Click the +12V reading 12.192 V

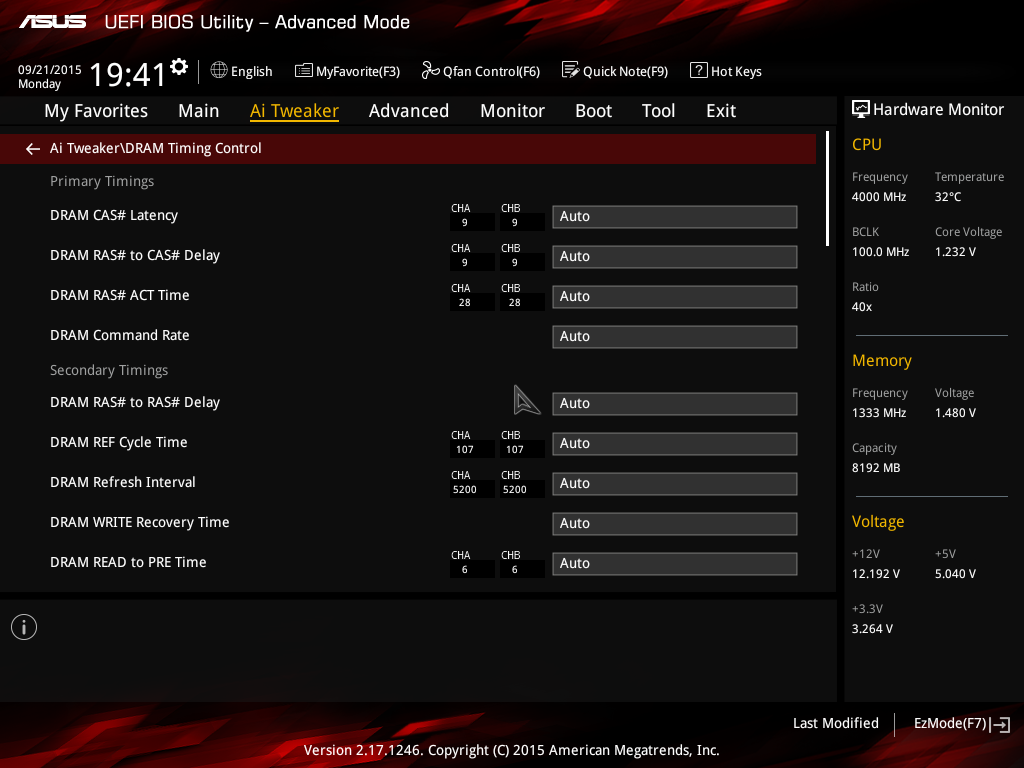(876, 573)
